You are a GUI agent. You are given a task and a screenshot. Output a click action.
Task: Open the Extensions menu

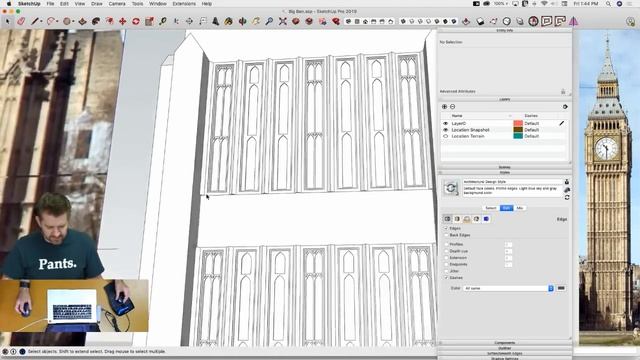click(184, 4)
